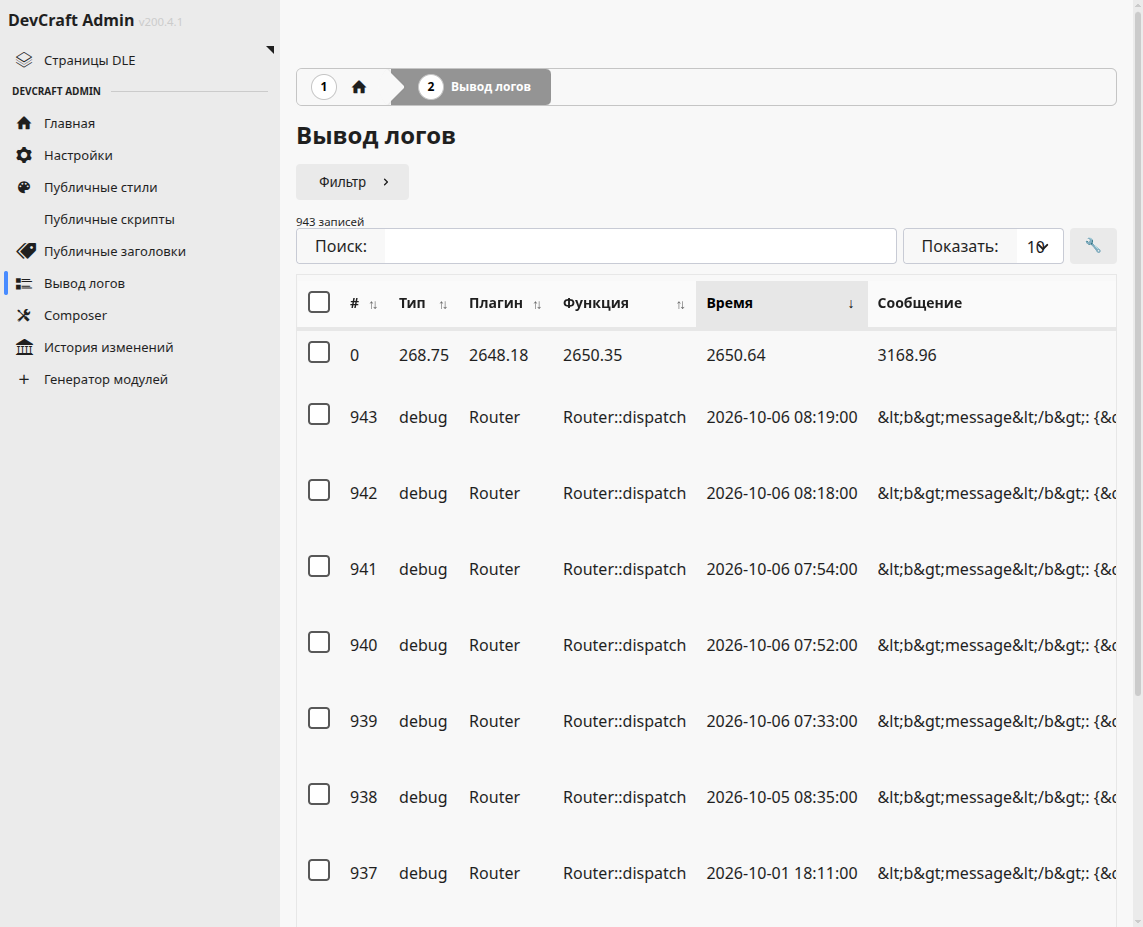The height and width of the screenshot is (927, 1143).
Task: Click the DevCraft Admin title link
Action: [x=71, y=20]
